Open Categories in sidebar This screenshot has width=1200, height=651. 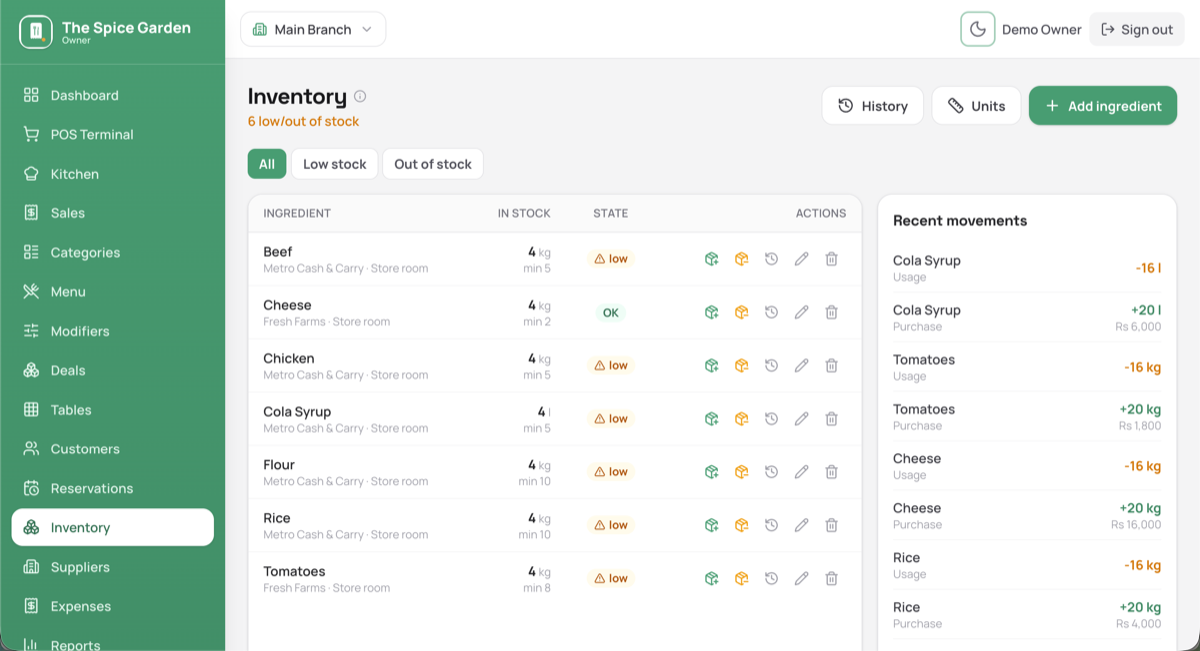112,252
